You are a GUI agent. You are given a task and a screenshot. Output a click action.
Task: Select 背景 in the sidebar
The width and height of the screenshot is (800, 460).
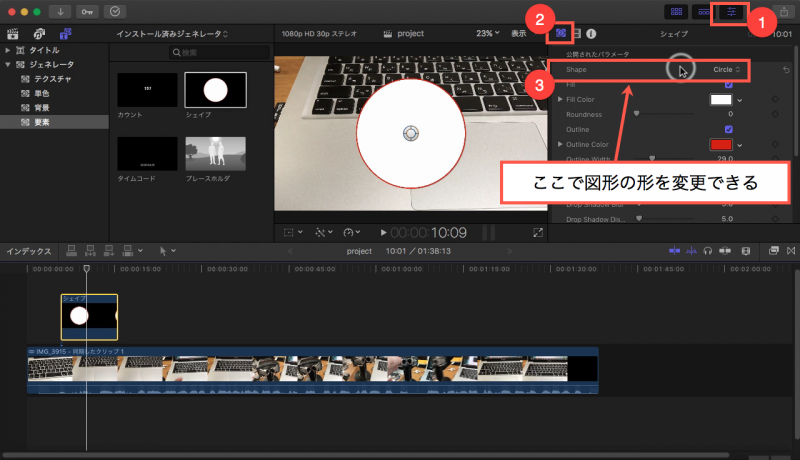[41, 108]
